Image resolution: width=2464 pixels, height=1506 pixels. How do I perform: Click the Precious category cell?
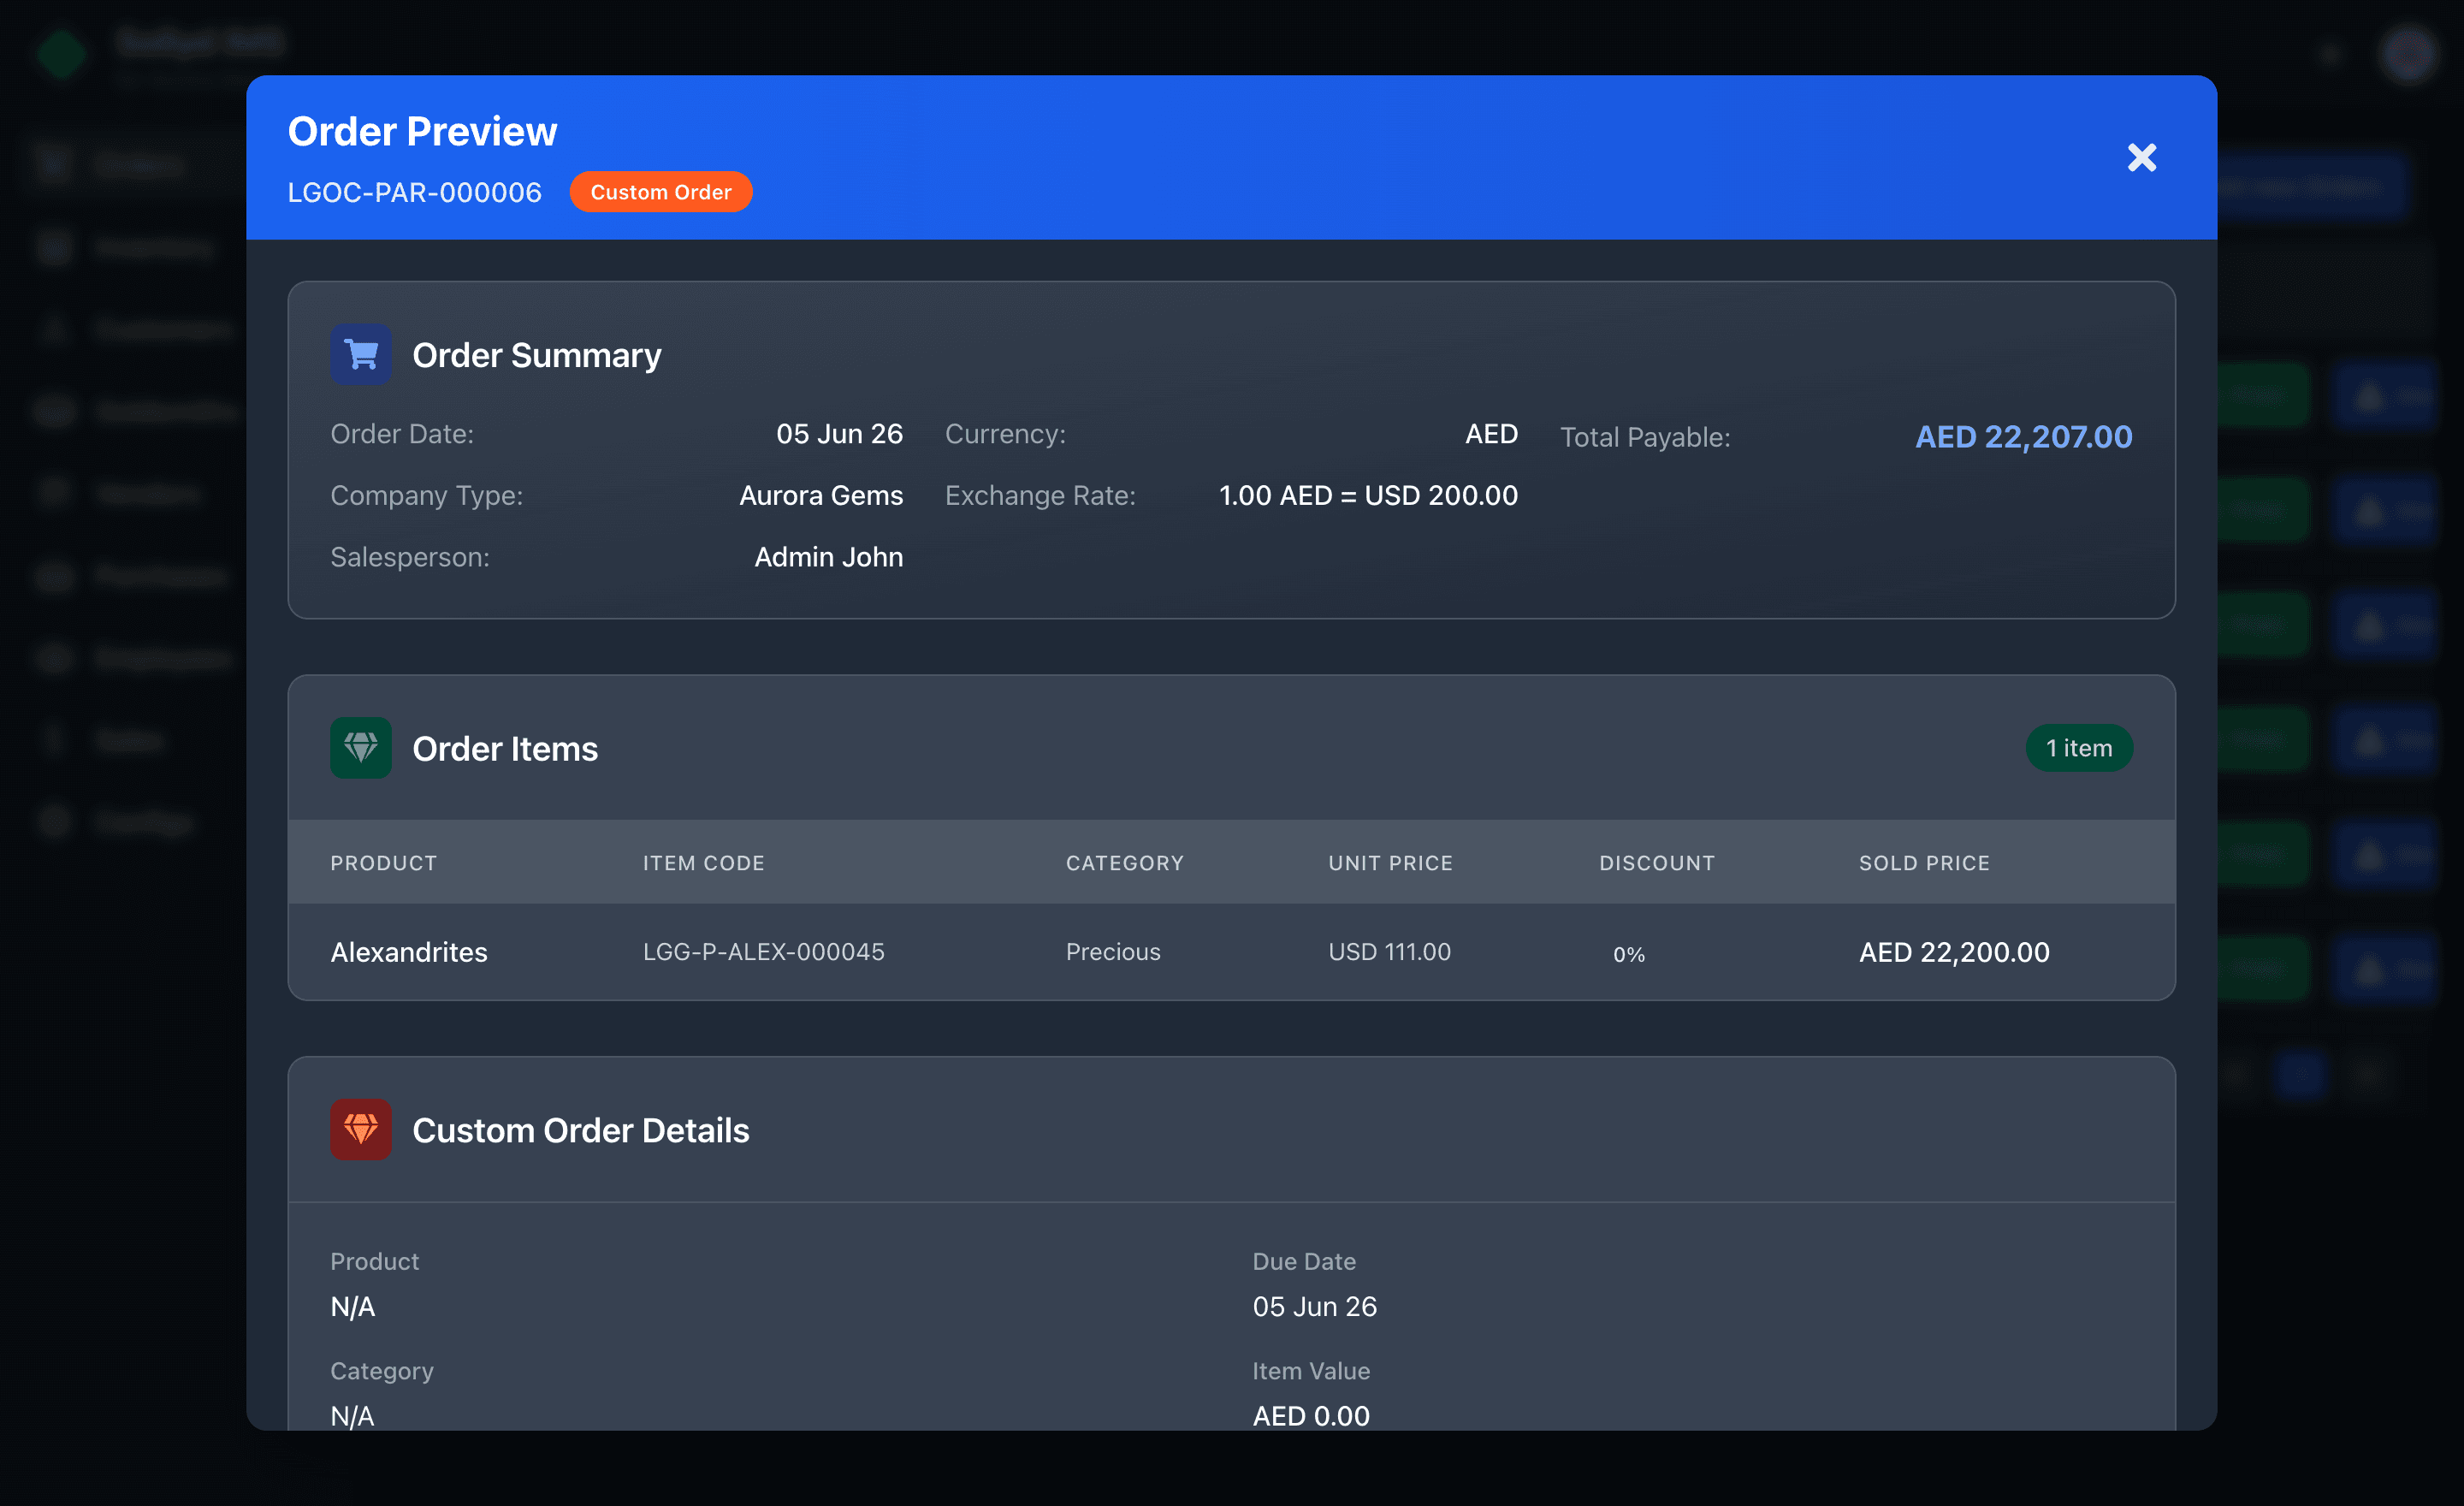click(x=1113, y=952)
